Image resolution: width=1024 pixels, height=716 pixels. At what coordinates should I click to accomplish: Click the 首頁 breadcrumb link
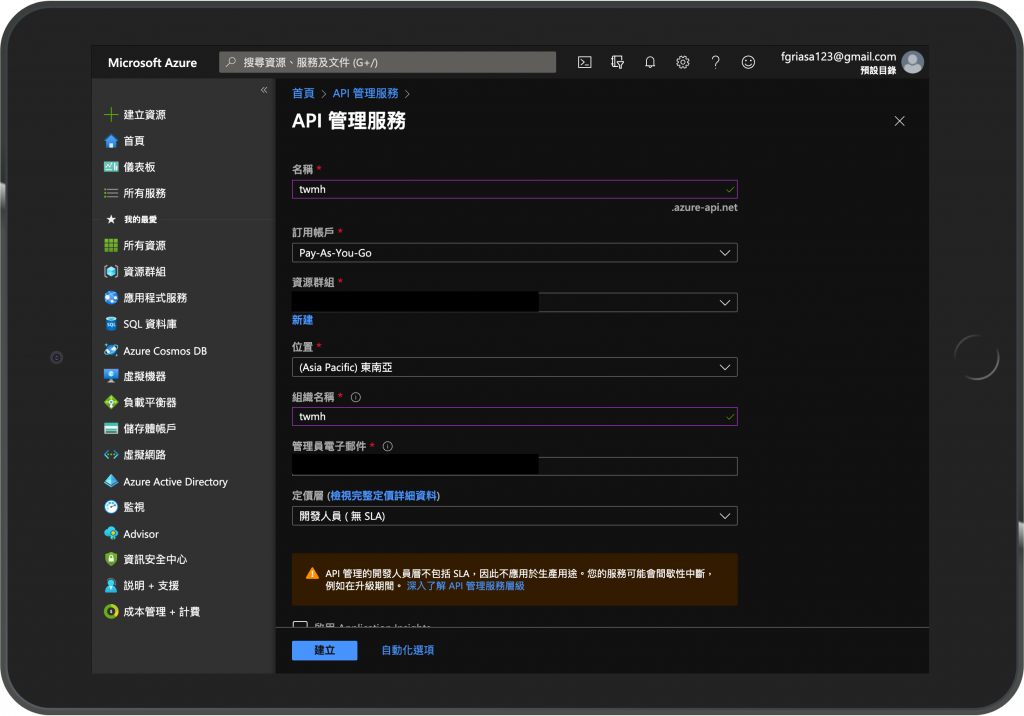click(303, 93)
